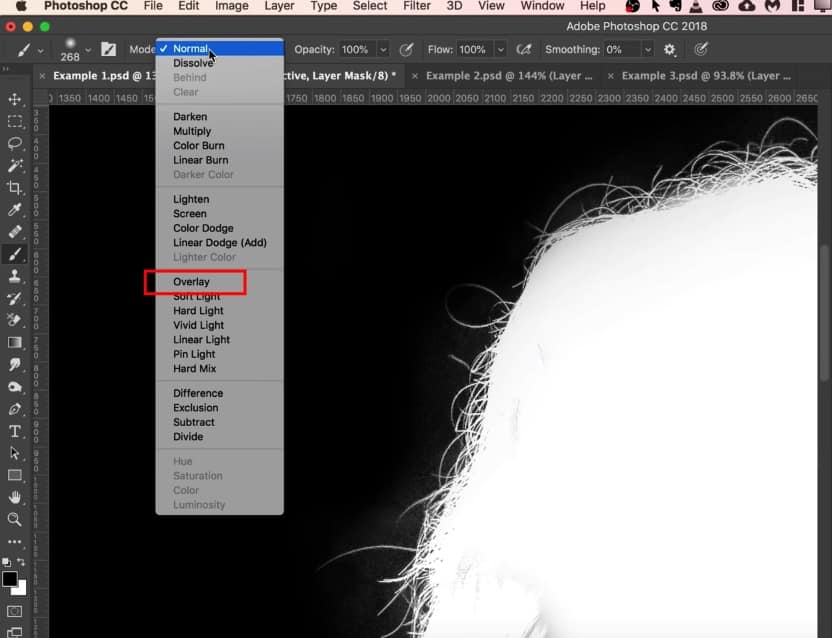Click the foreground color swatch
This screenshot has width=832, height=638.
[10, 580]
